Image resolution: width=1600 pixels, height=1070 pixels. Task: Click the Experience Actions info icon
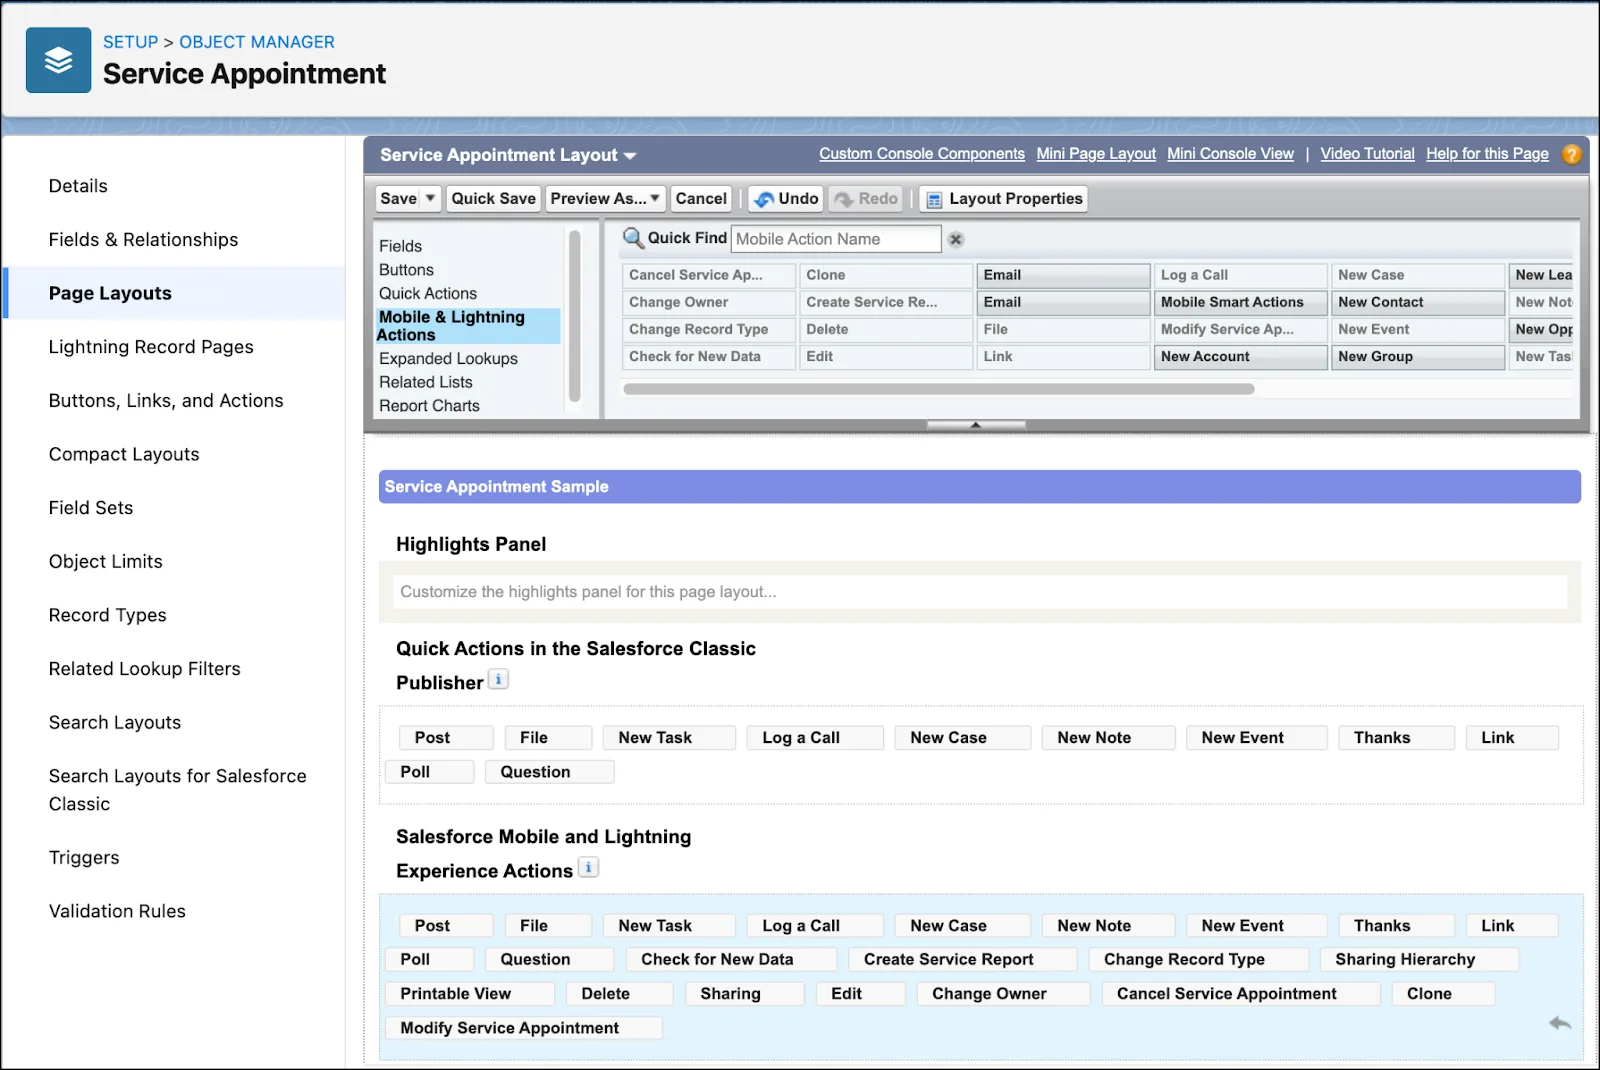pos(588,868)
